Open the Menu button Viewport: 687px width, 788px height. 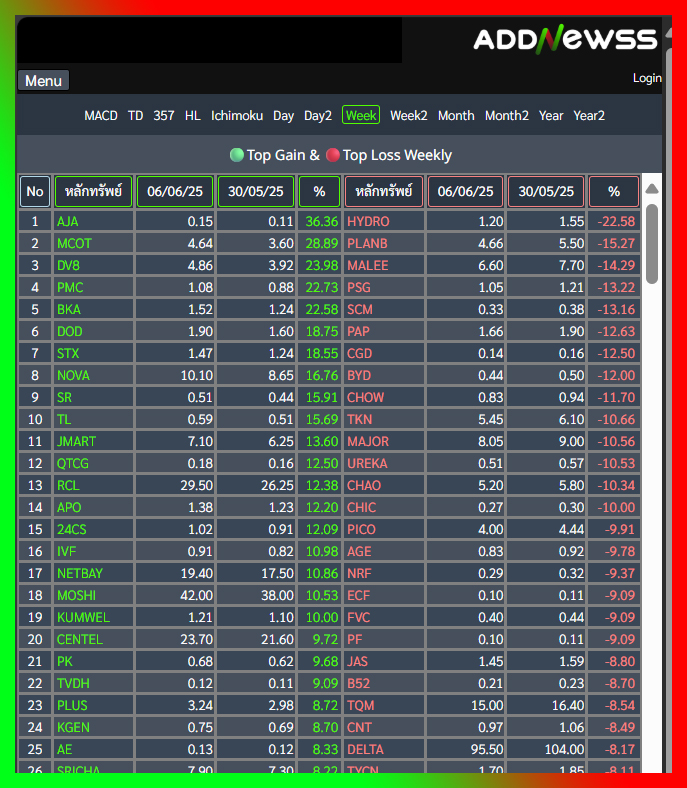point(43,80)
